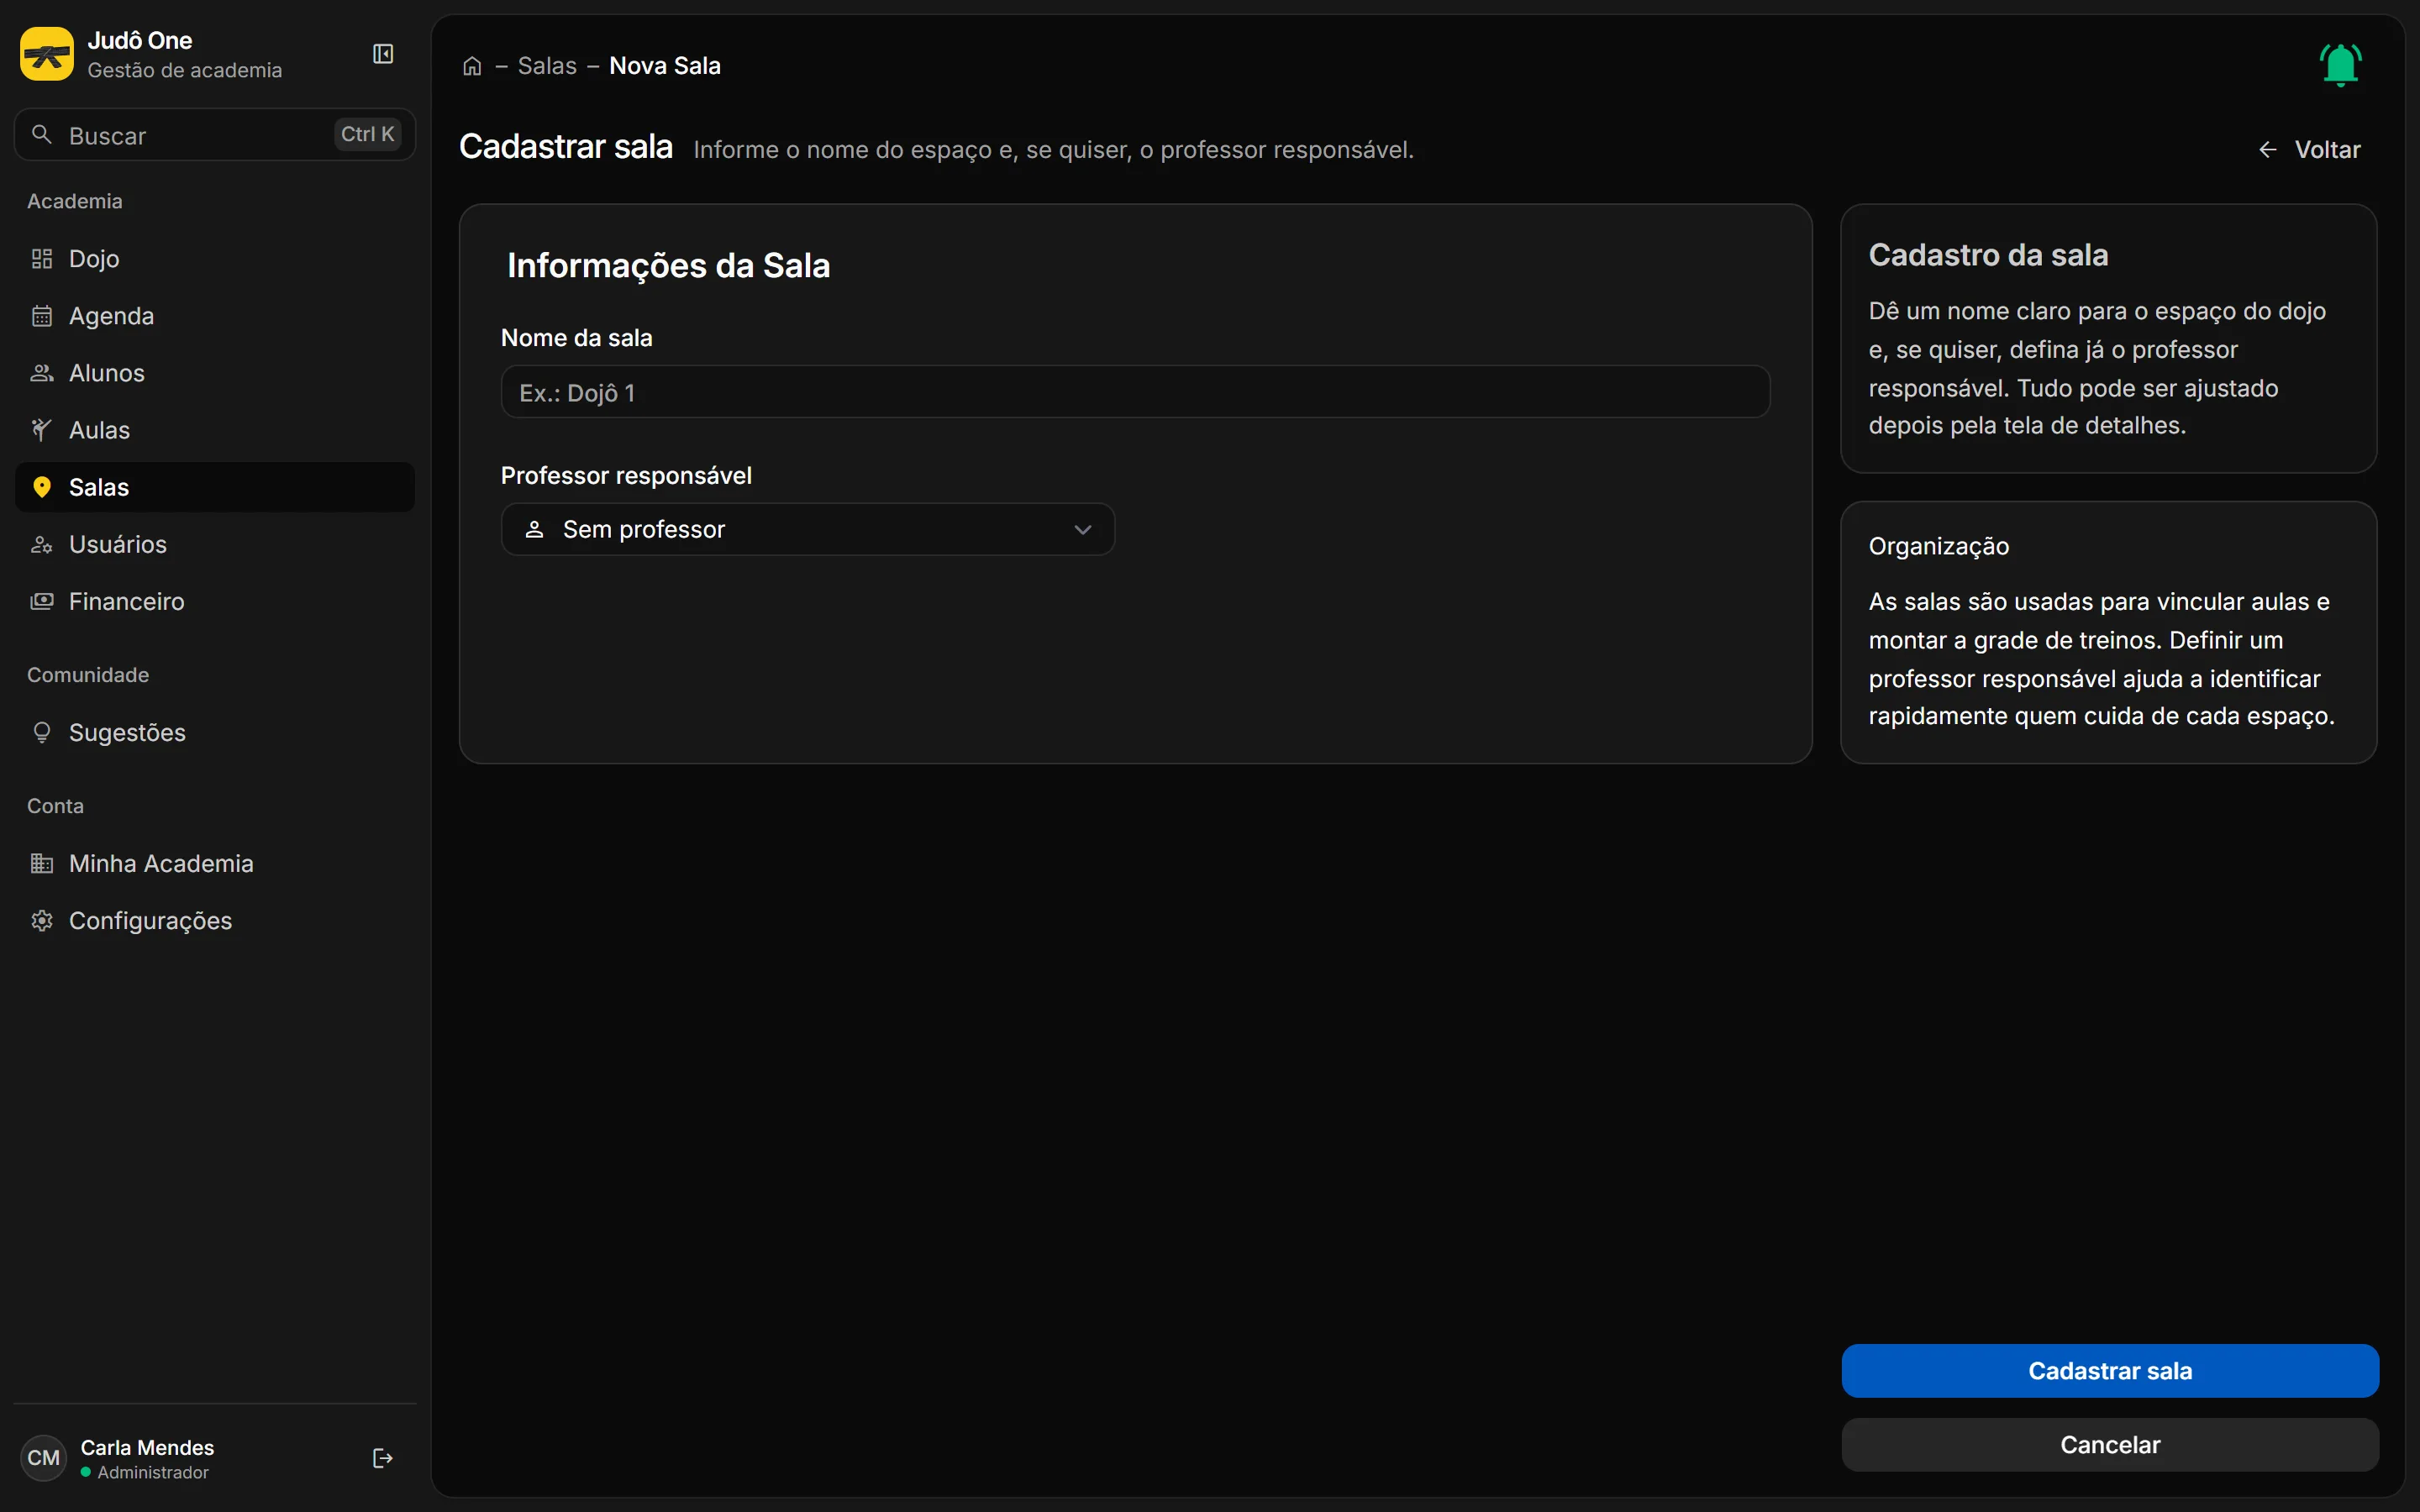2420x1512 pixels.
Task: Click the Ctrl K shortcut badge
Action: (x=367, y=134)
